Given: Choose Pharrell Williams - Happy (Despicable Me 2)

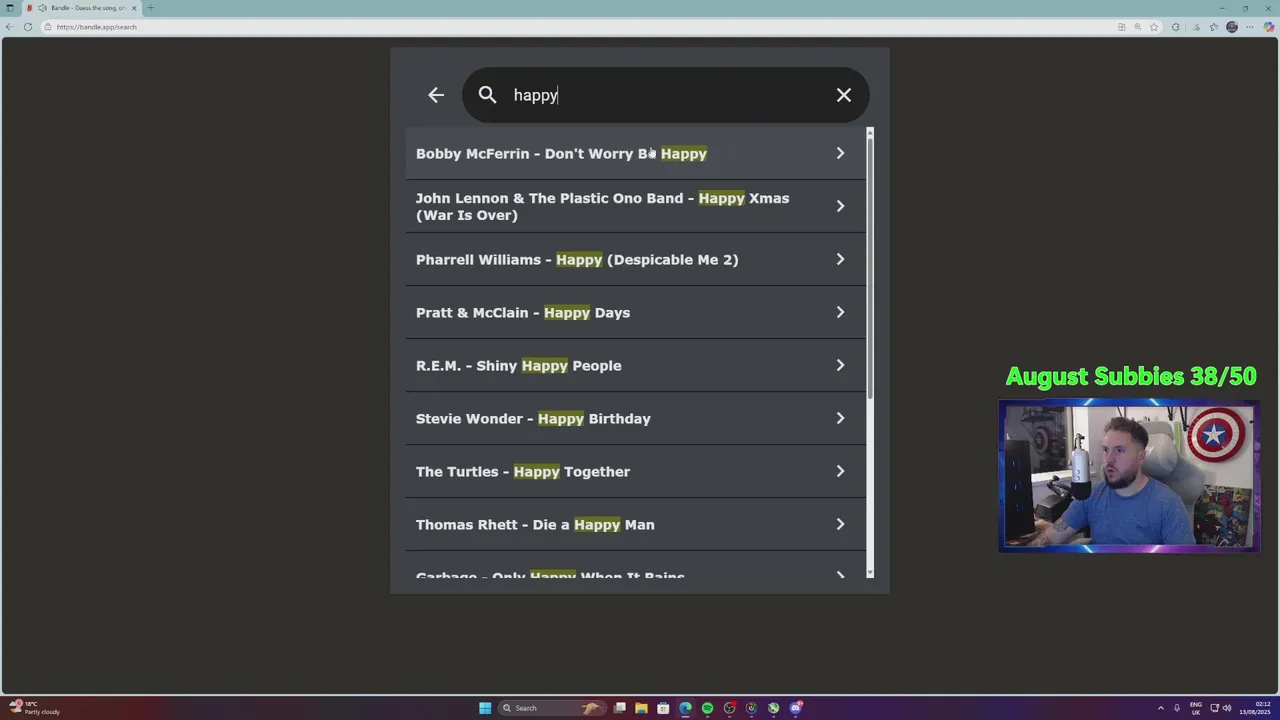Looking at the screenshot, I should pos(635,259).
